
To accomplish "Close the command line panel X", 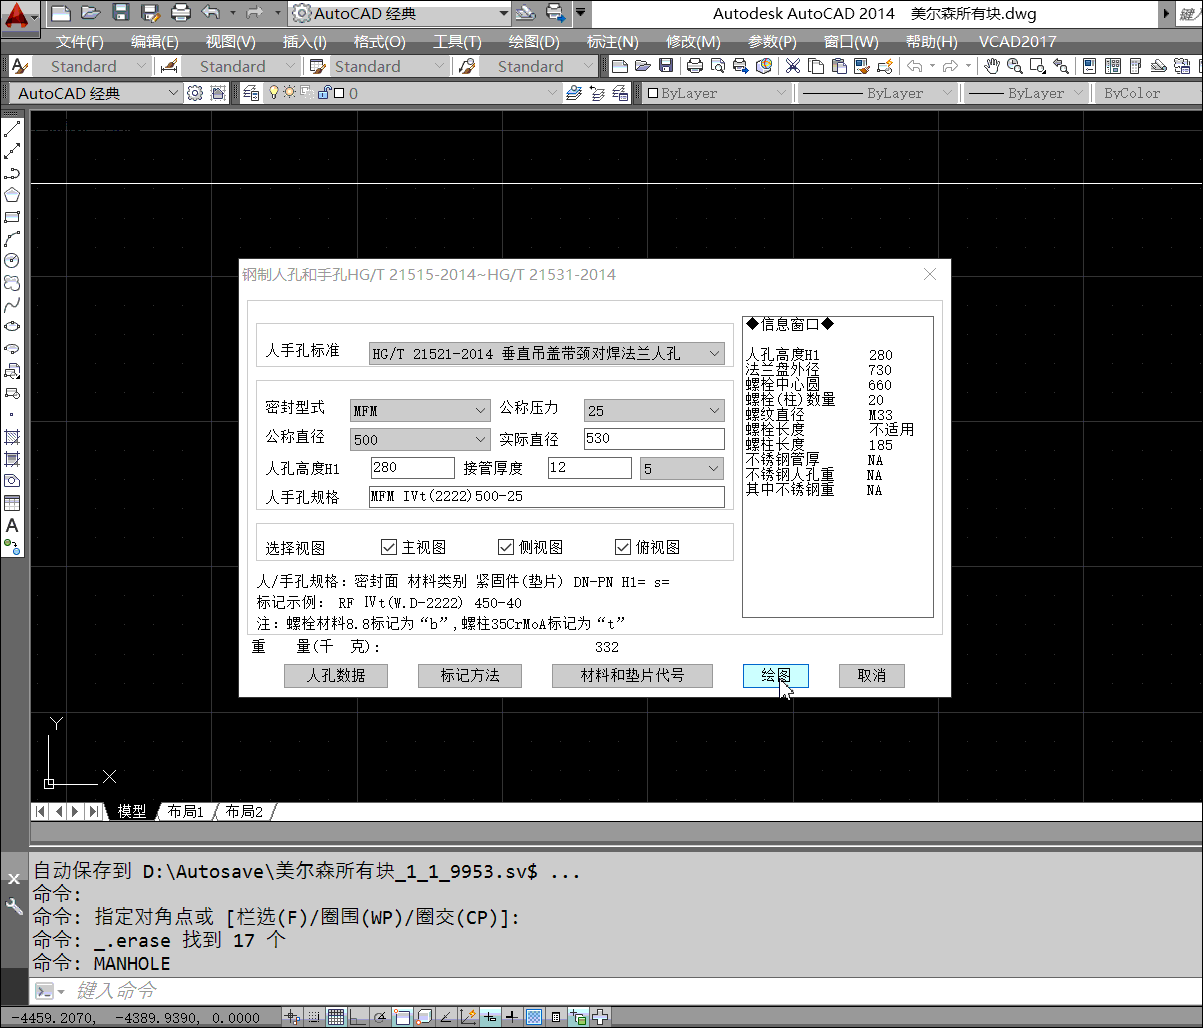I will [x=14, y=879].
